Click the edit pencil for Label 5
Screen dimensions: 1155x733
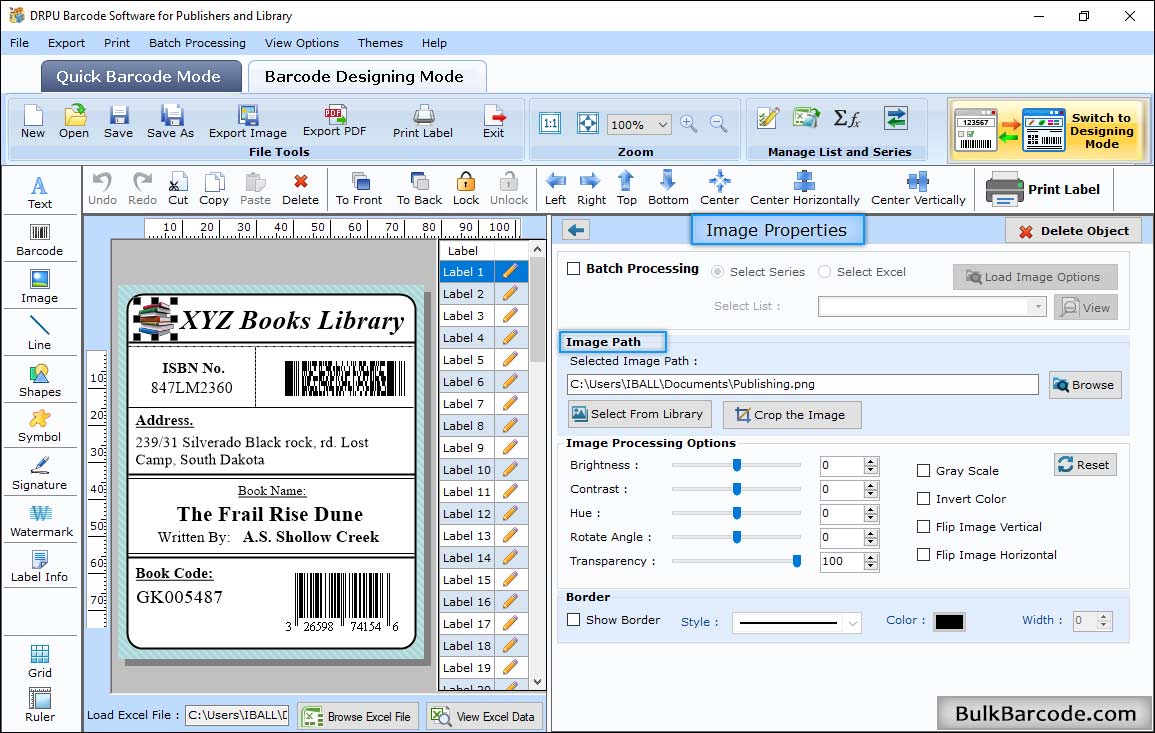point(510,360)
